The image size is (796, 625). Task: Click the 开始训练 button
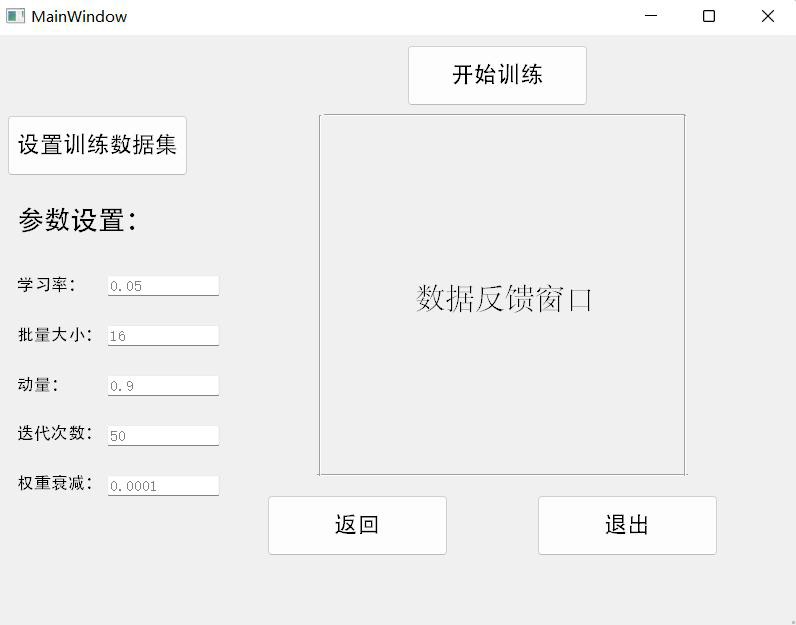pos(497,76)
